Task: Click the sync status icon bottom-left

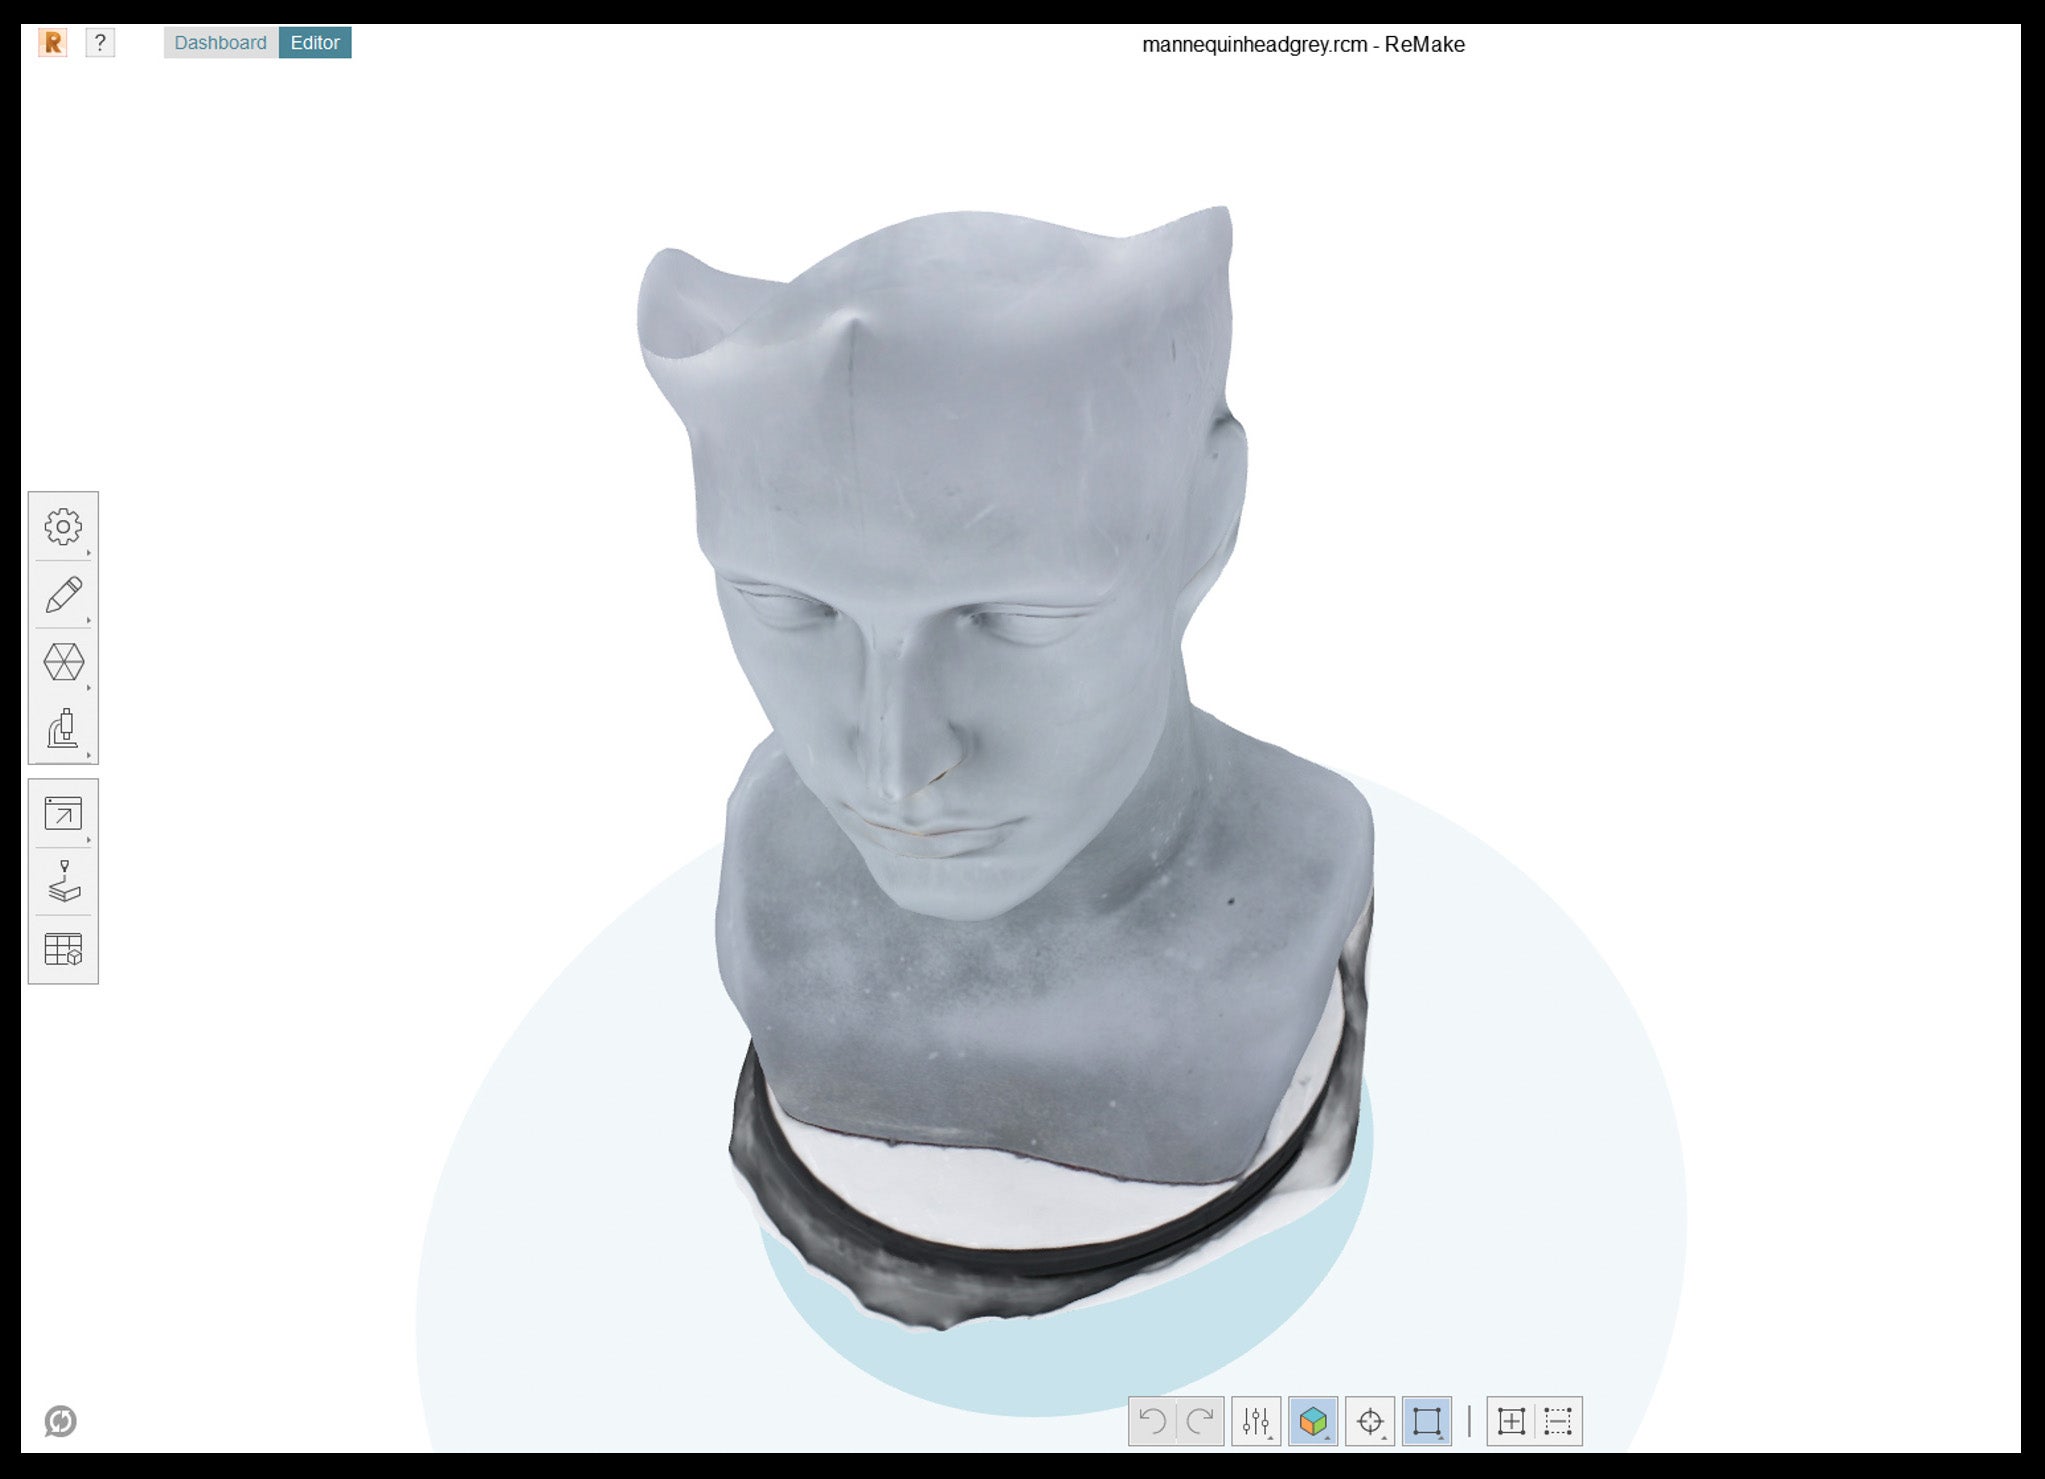Action: point(60,1421)
